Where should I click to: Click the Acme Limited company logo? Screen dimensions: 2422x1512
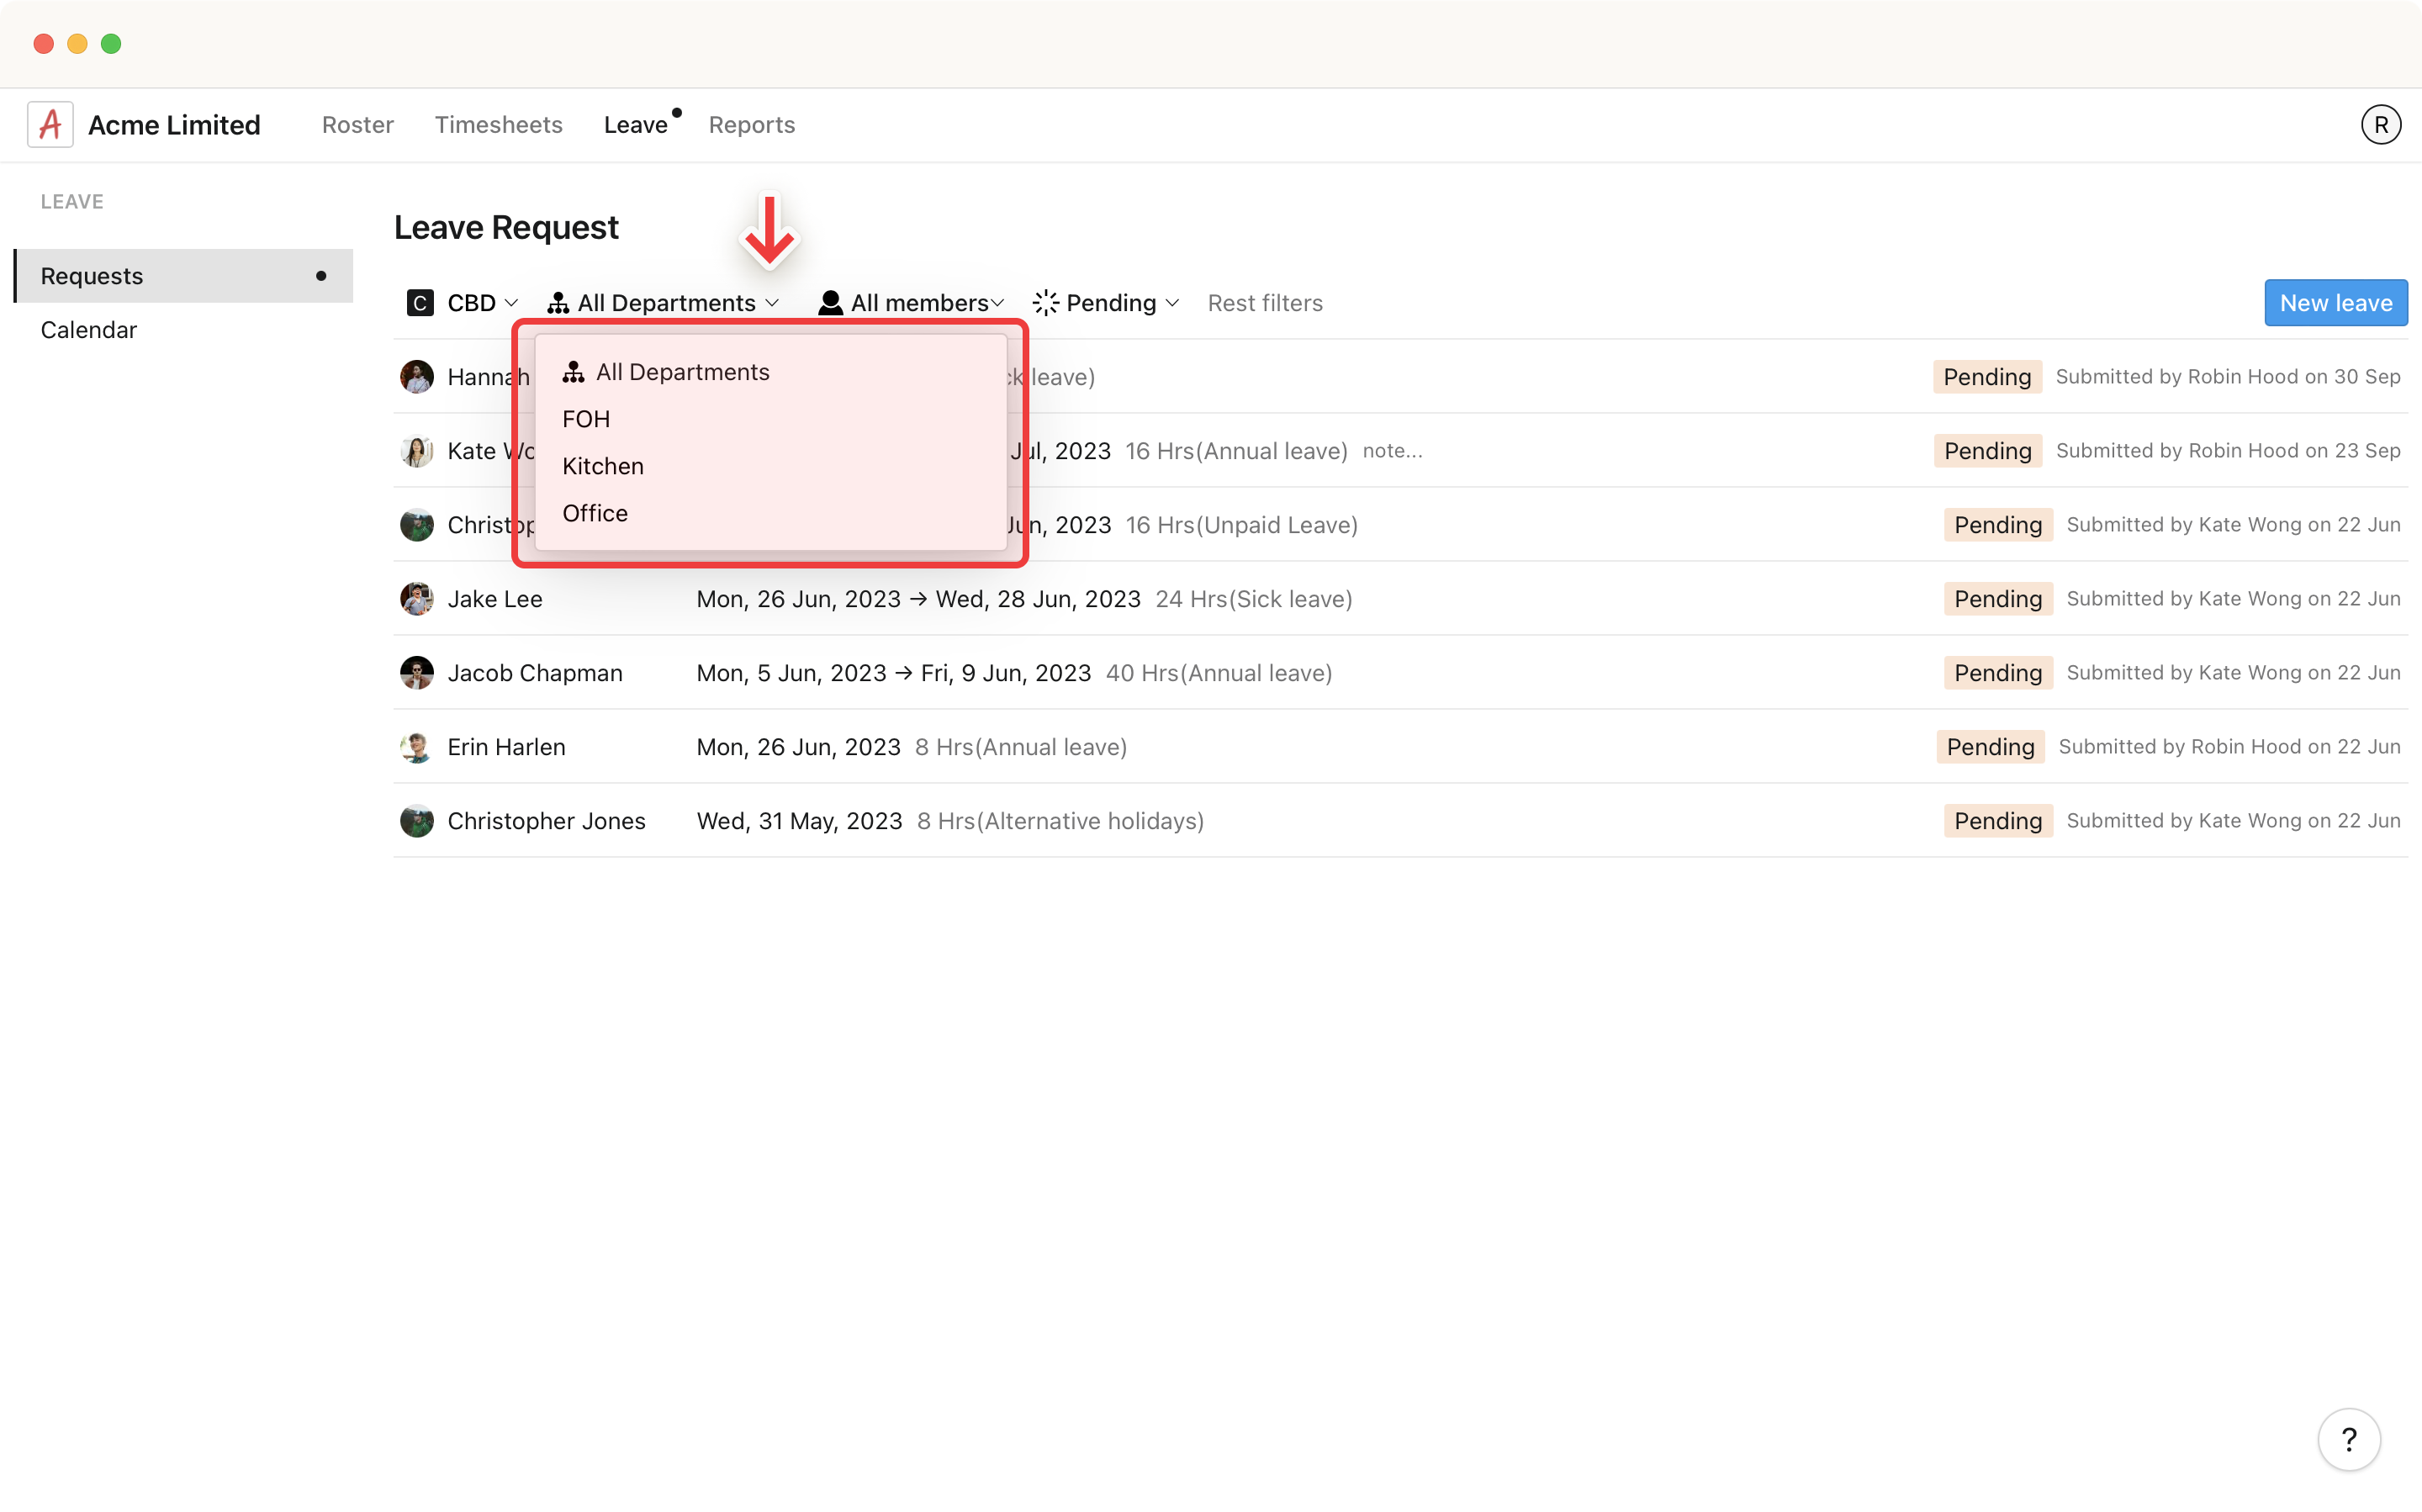tap(49, 123)
